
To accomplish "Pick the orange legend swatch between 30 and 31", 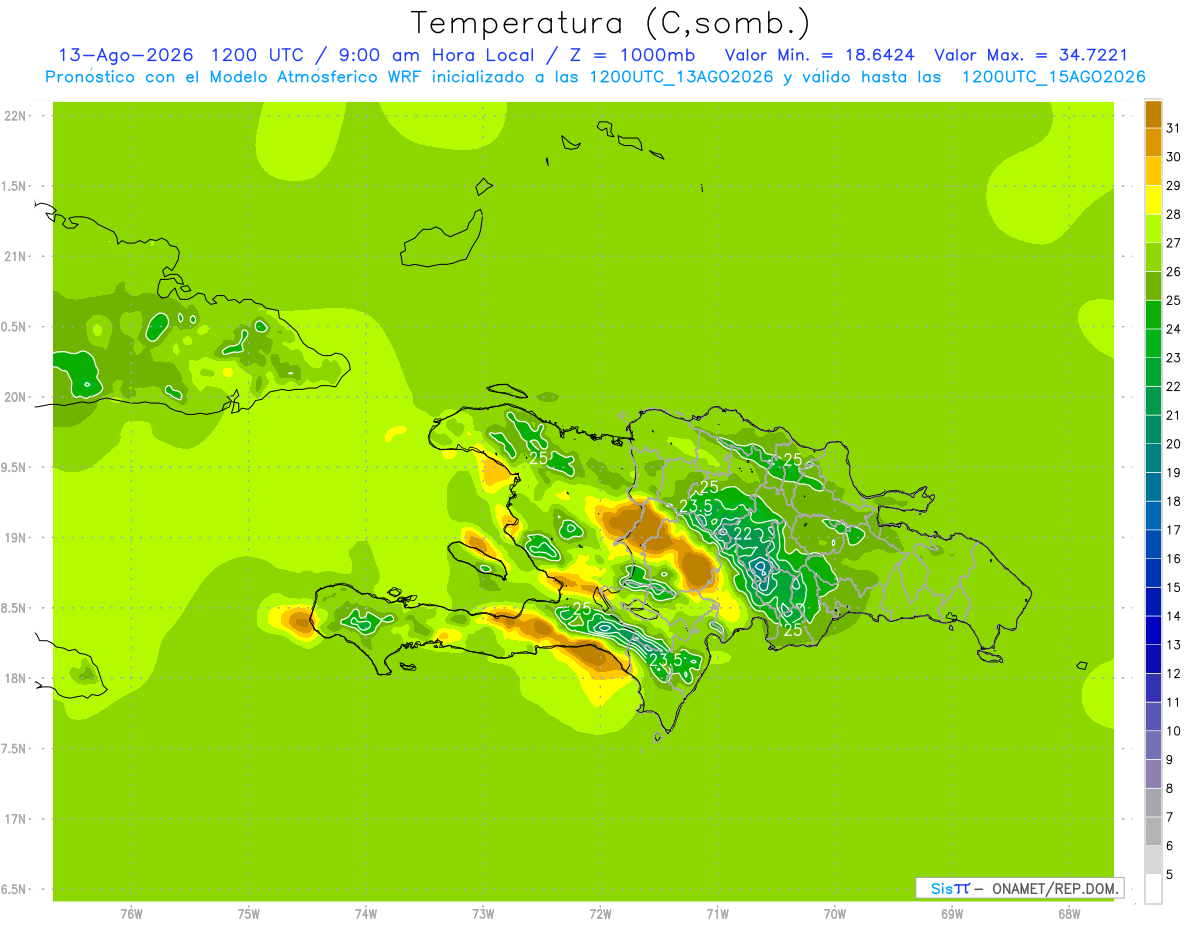I will (1153, 142).
